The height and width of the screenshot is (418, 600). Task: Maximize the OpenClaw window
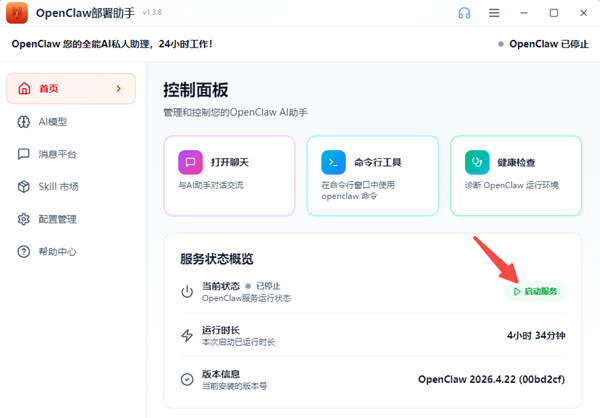point(554,13)
